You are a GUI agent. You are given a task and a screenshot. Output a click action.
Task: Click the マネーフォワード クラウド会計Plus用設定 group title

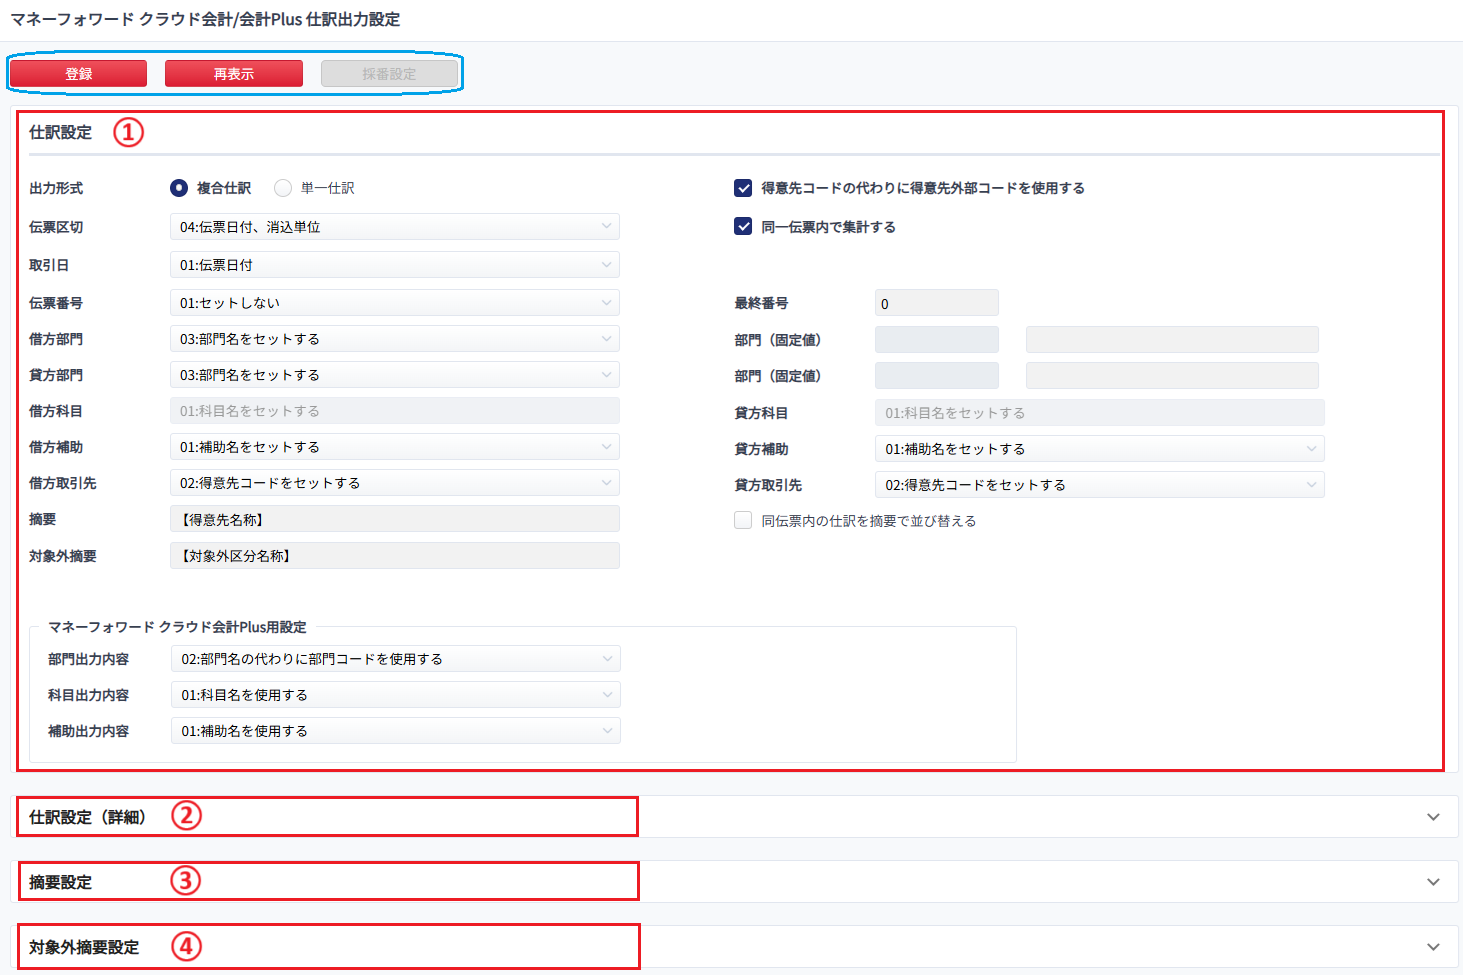(x=177, y=627)
